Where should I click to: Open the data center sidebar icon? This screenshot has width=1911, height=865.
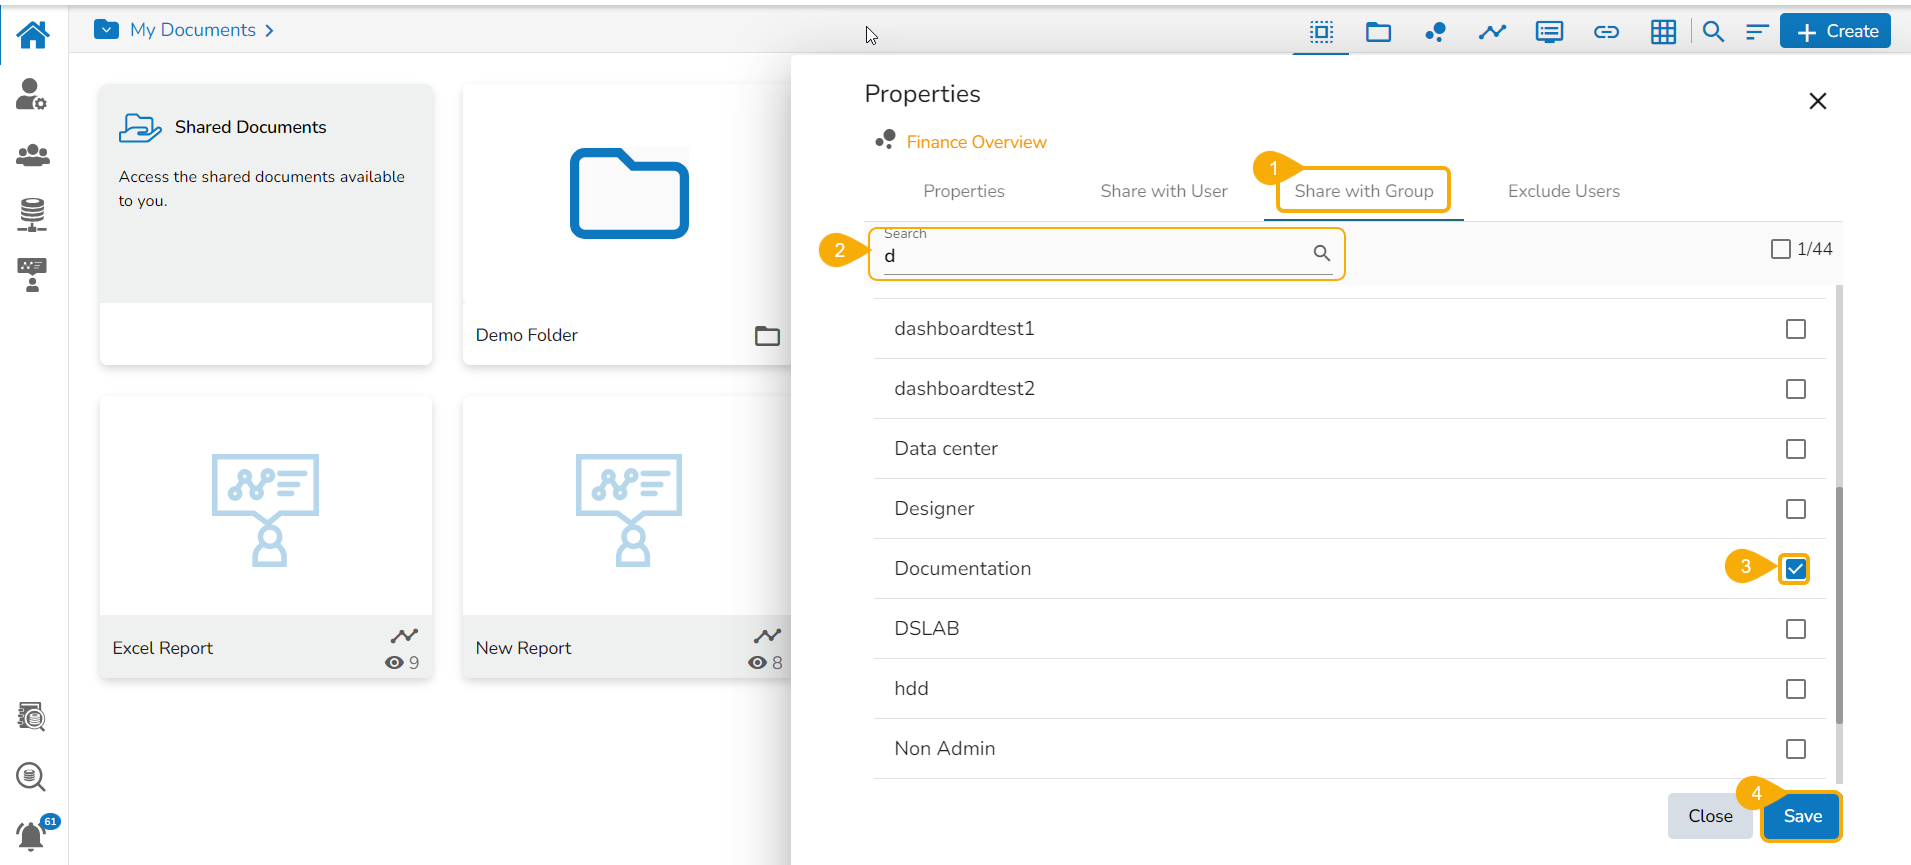point(32,214)
